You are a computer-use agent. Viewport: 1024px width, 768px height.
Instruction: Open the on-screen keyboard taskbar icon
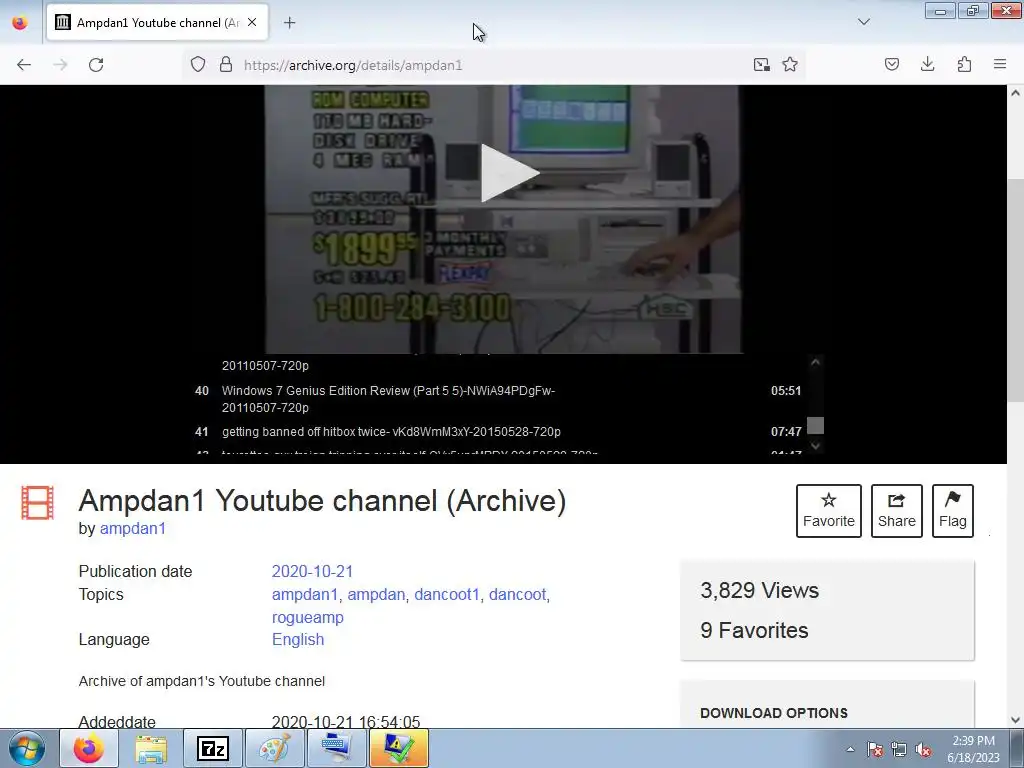point(337,748)
